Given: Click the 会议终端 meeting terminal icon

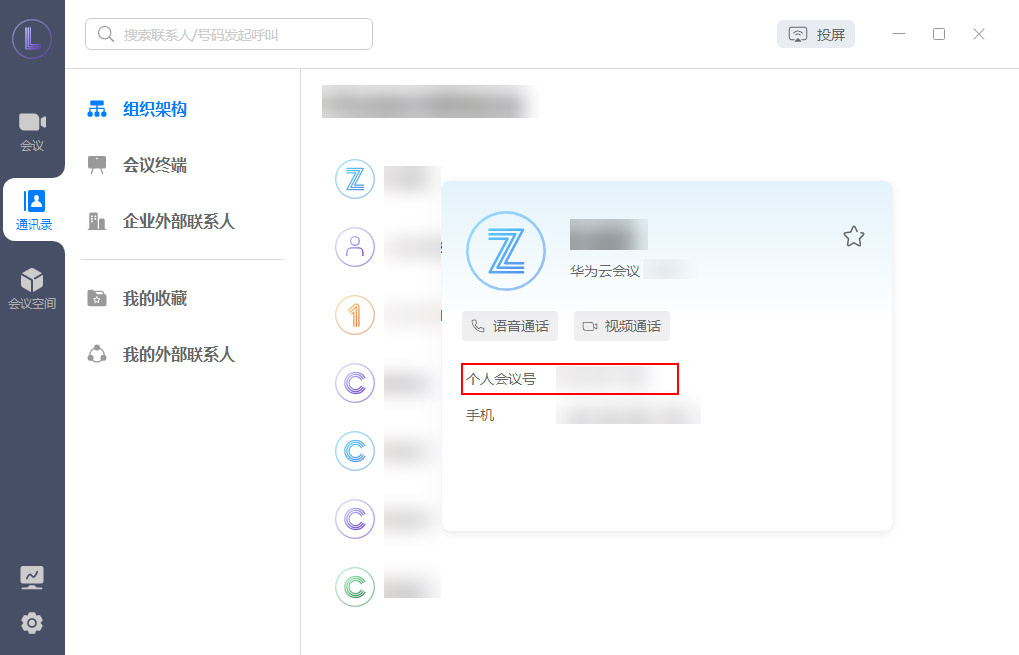Looking at the screenshot, I should click(x=96, y=163).
